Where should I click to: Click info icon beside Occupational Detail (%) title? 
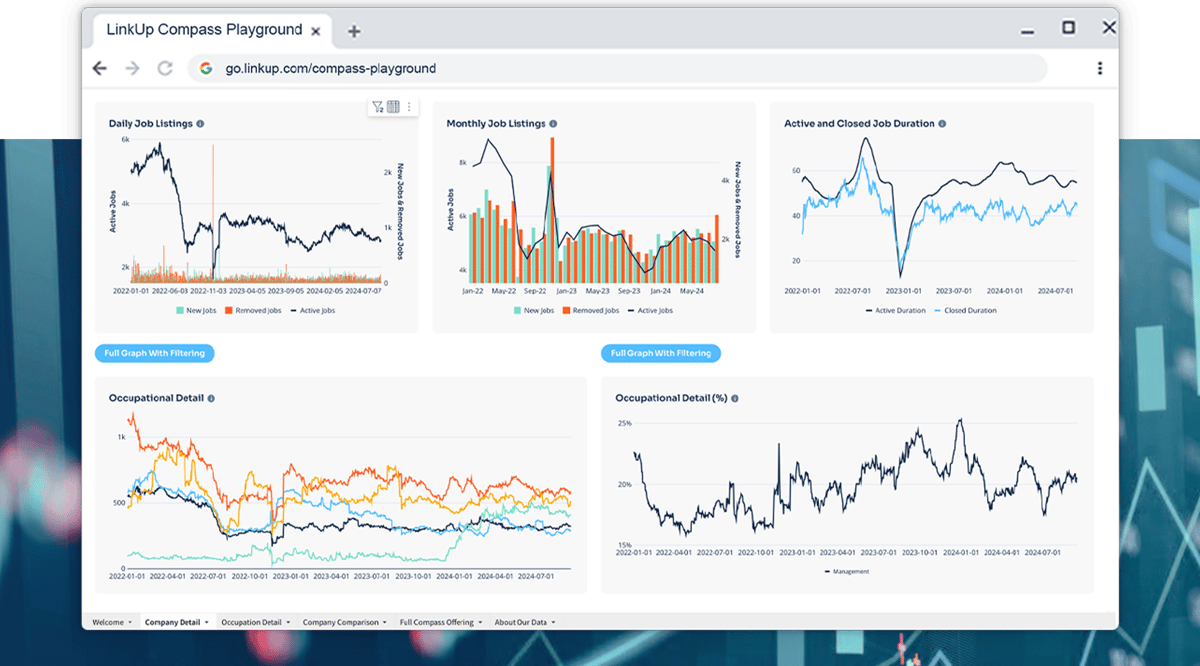click(x=735, y=398)
